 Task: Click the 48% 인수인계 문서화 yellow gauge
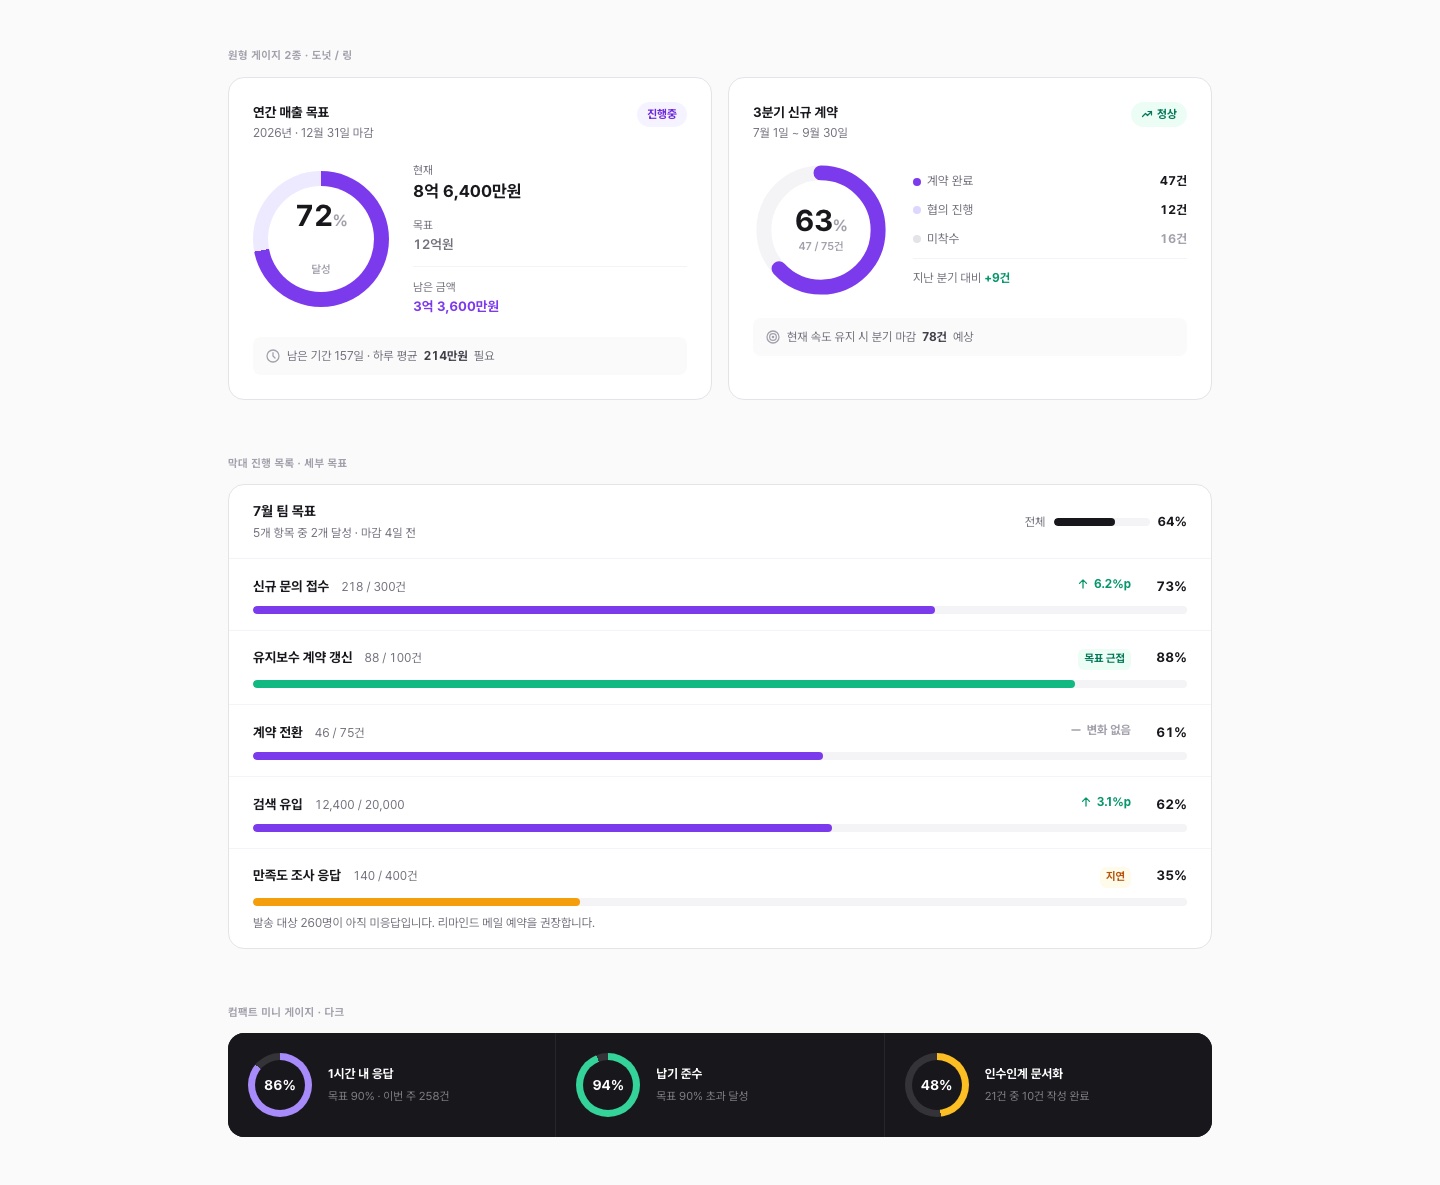click(937, 1085)
